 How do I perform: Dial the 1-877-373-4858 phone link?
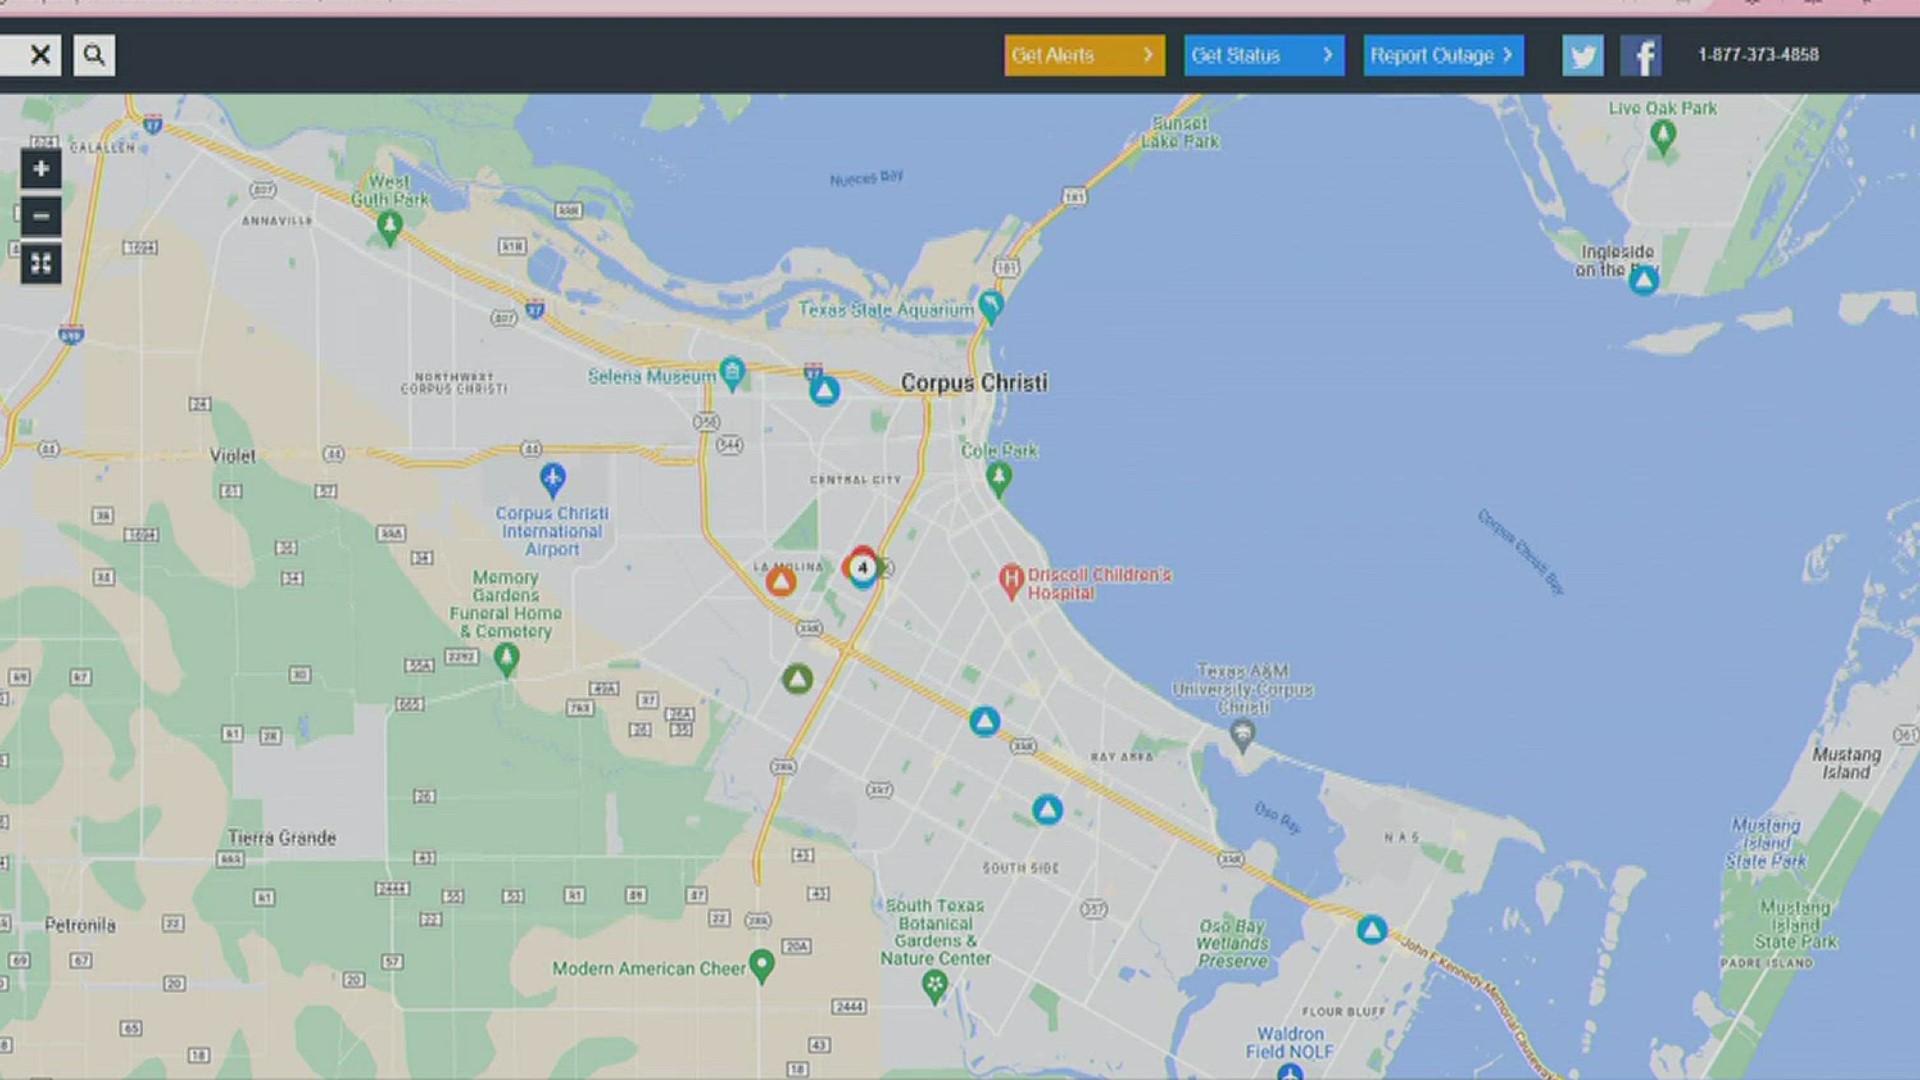coord(1757,55)
